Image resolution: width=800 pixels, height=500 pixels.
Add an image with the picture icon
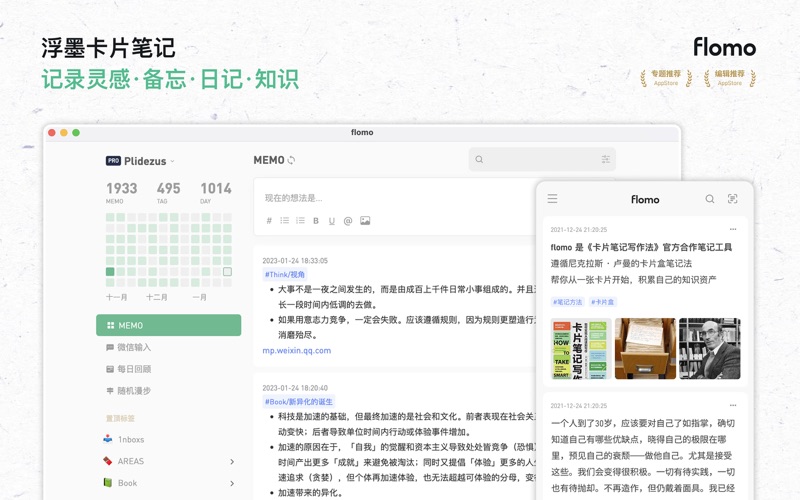pyautogui.click(x=365, y=220)
